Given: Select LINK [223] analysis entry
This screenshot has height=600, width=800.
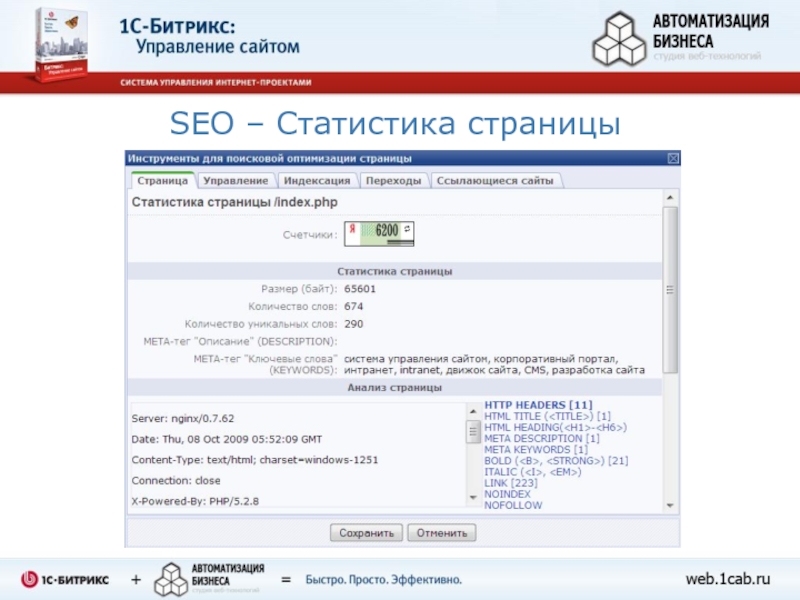Looking at the screenshot, I should (x=511, y=483).
